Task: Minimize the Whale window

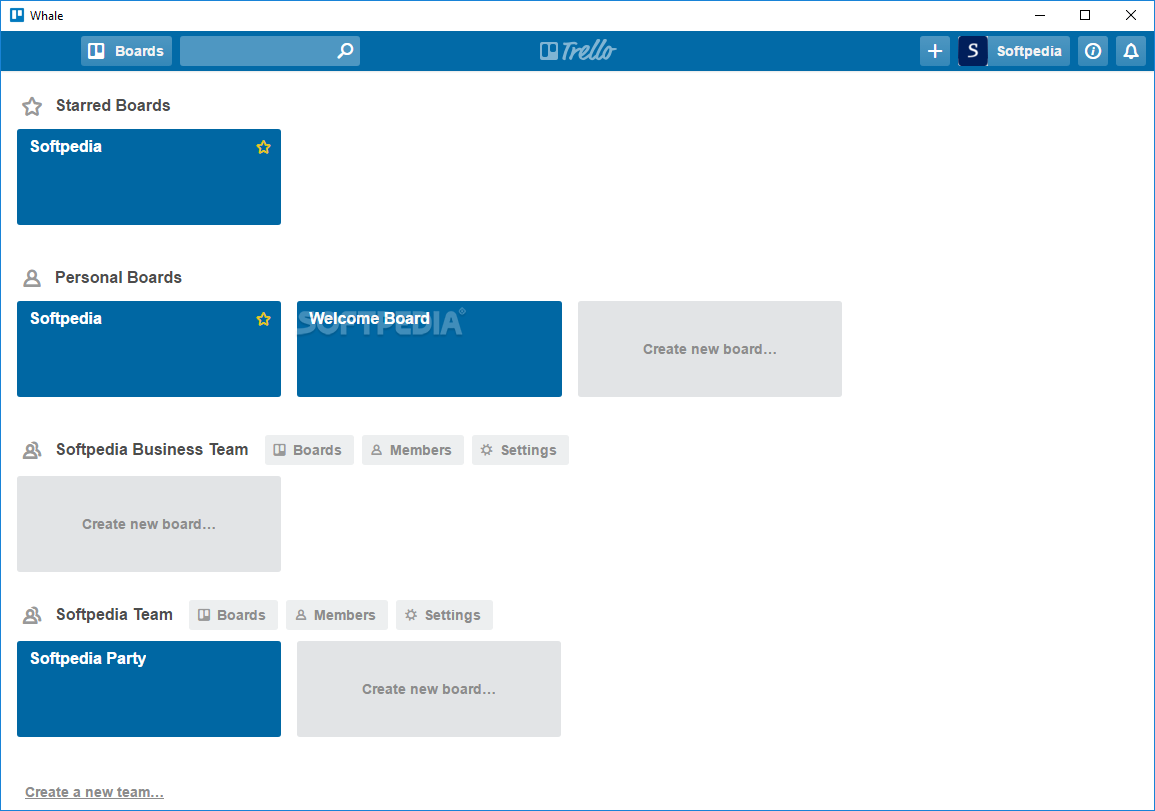Action: pyautogui.click(x=1040, y=15)
